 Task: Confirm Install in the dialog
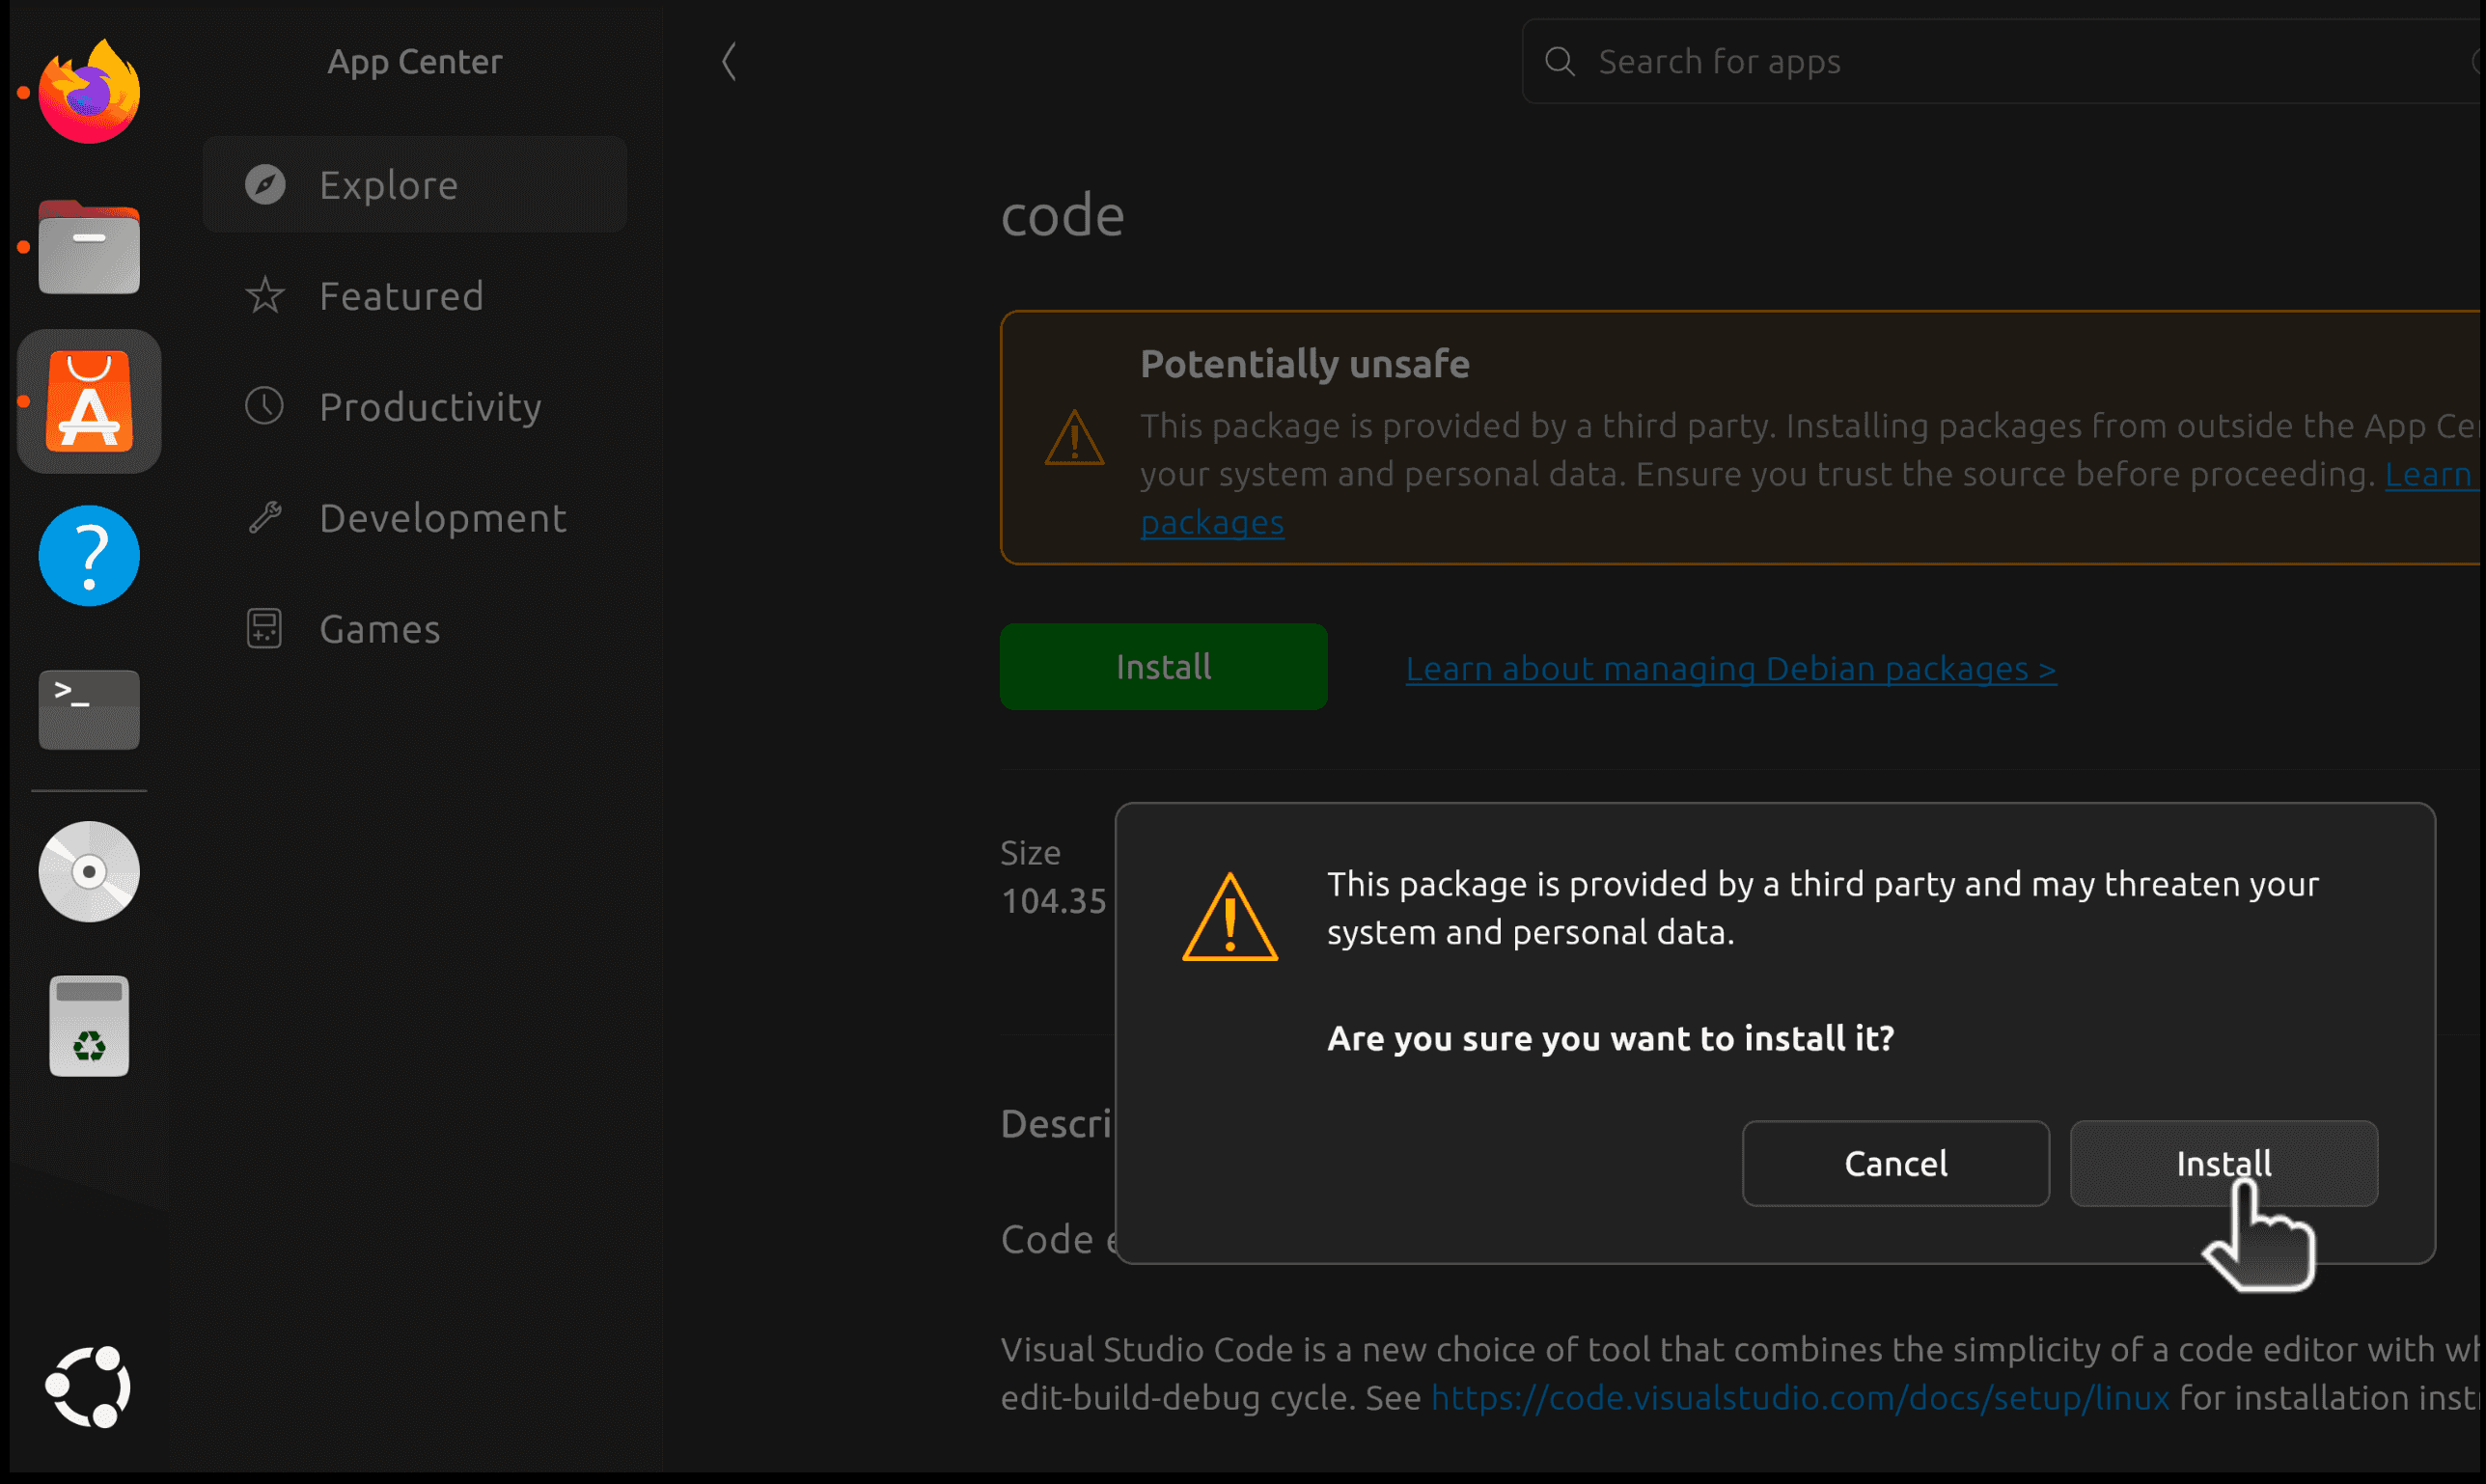pyautogui.click(x=2224, y=1164)
